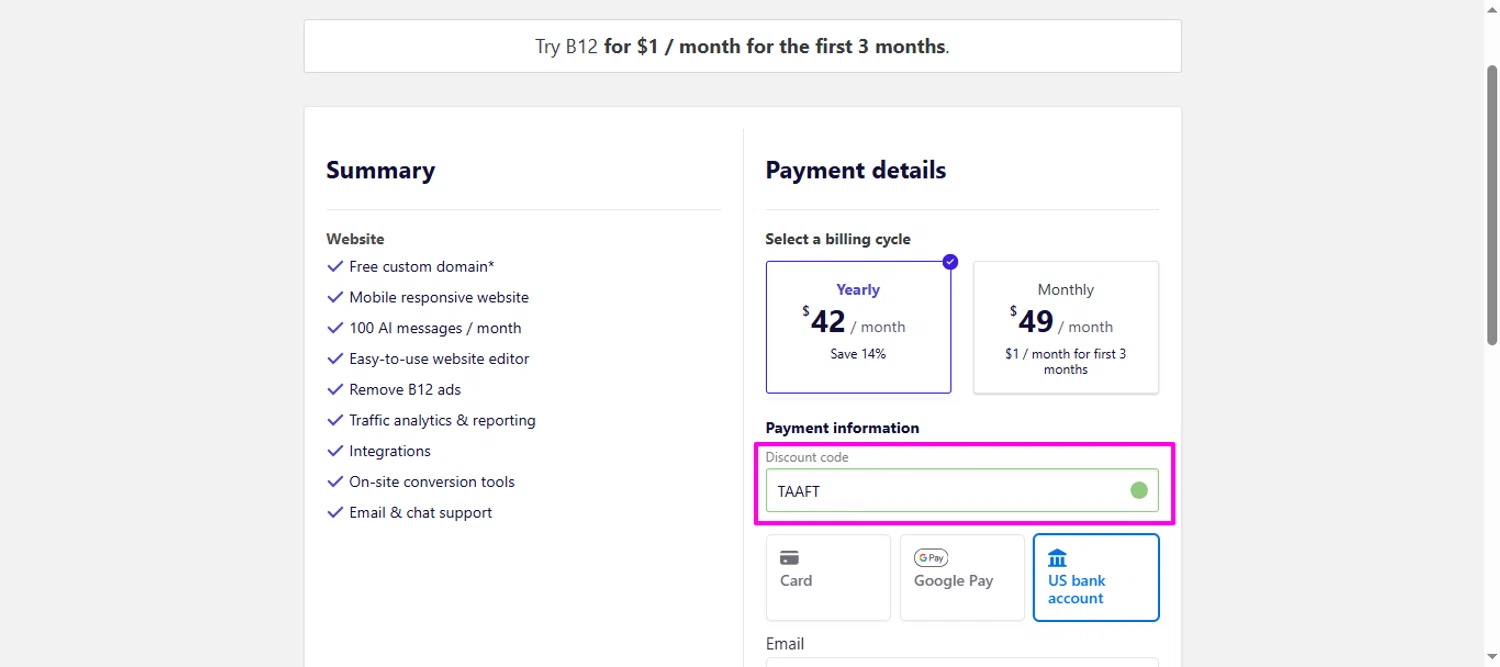The width and height of the screenshot is (1500, 667).
Task: Select the Yearly $42 billing cycle
Action: pyautogui.click(x=858, y=327)
